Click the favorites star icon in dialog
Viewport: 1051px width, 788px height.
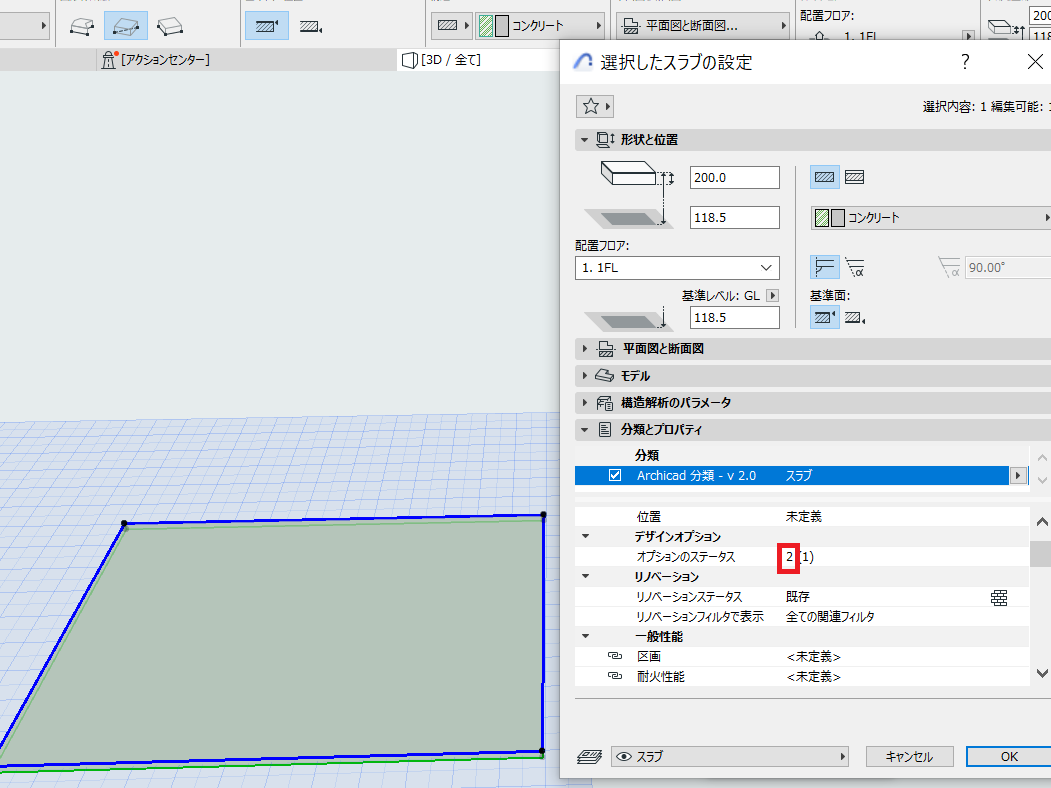[591, 107]
